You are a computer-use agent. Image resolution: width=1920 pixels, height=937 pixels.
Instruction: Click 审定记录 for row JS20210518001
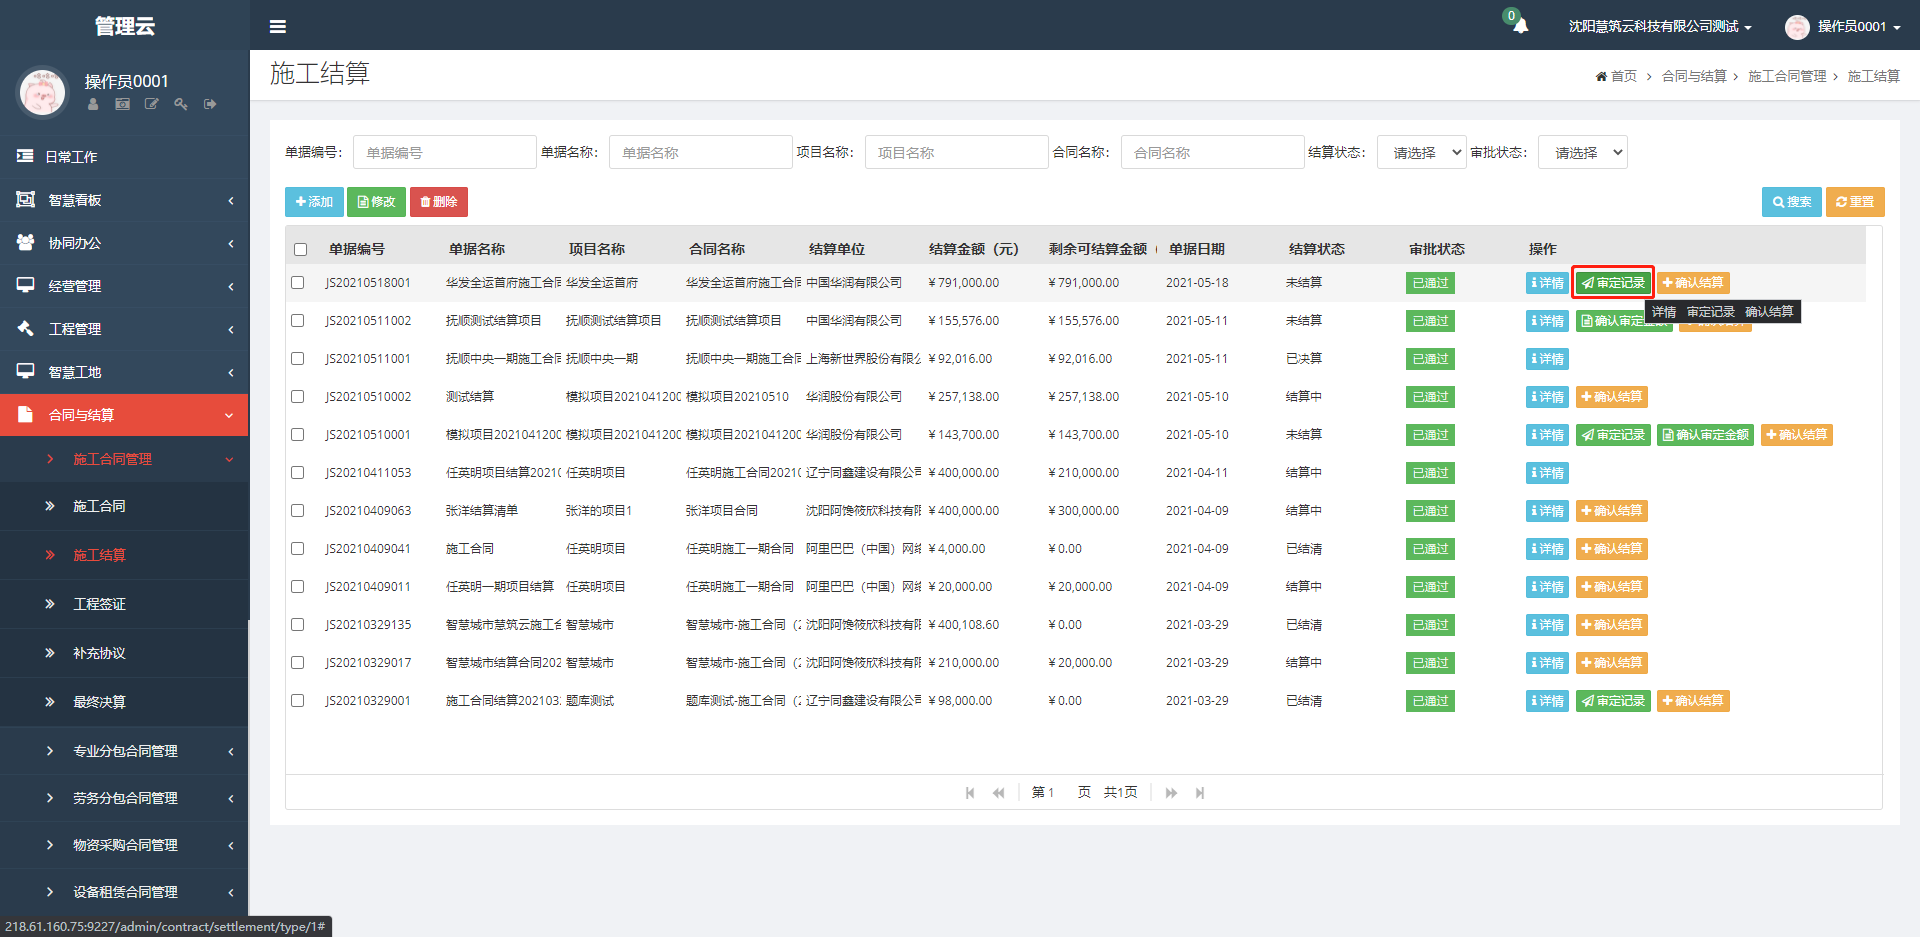[x=1613, y=283]
